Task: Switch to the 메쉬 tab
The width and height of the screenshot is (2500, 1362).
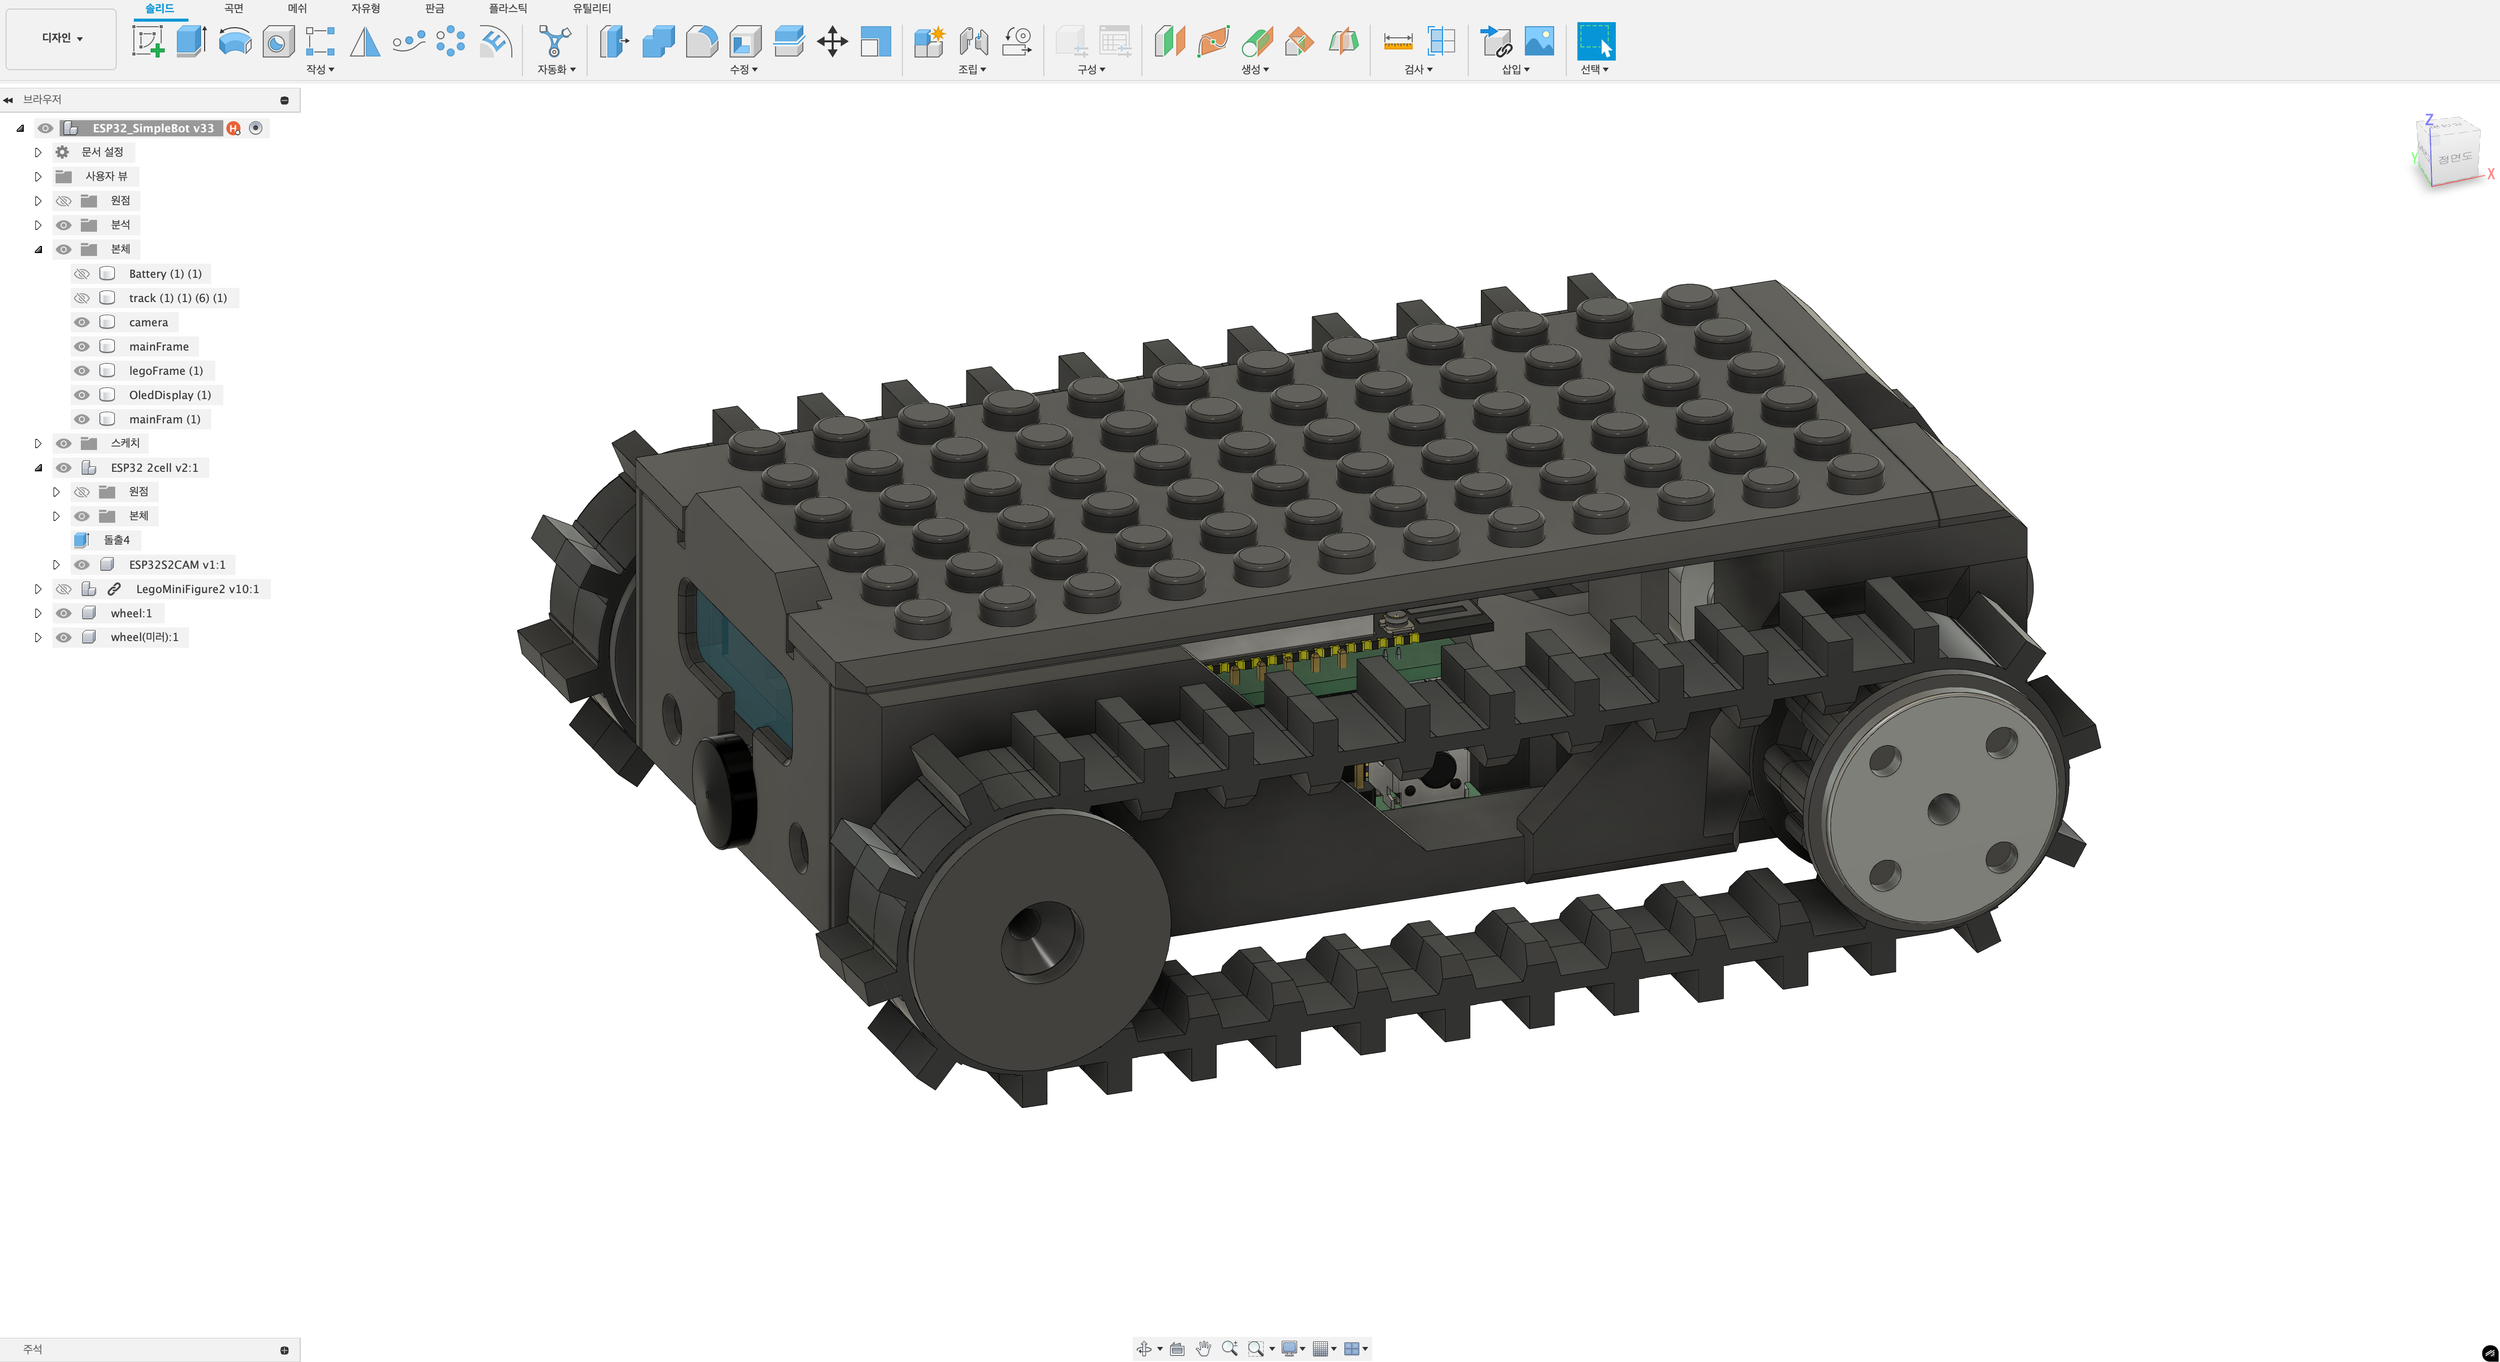Action: pyautogui.click(x=297, y=8)
